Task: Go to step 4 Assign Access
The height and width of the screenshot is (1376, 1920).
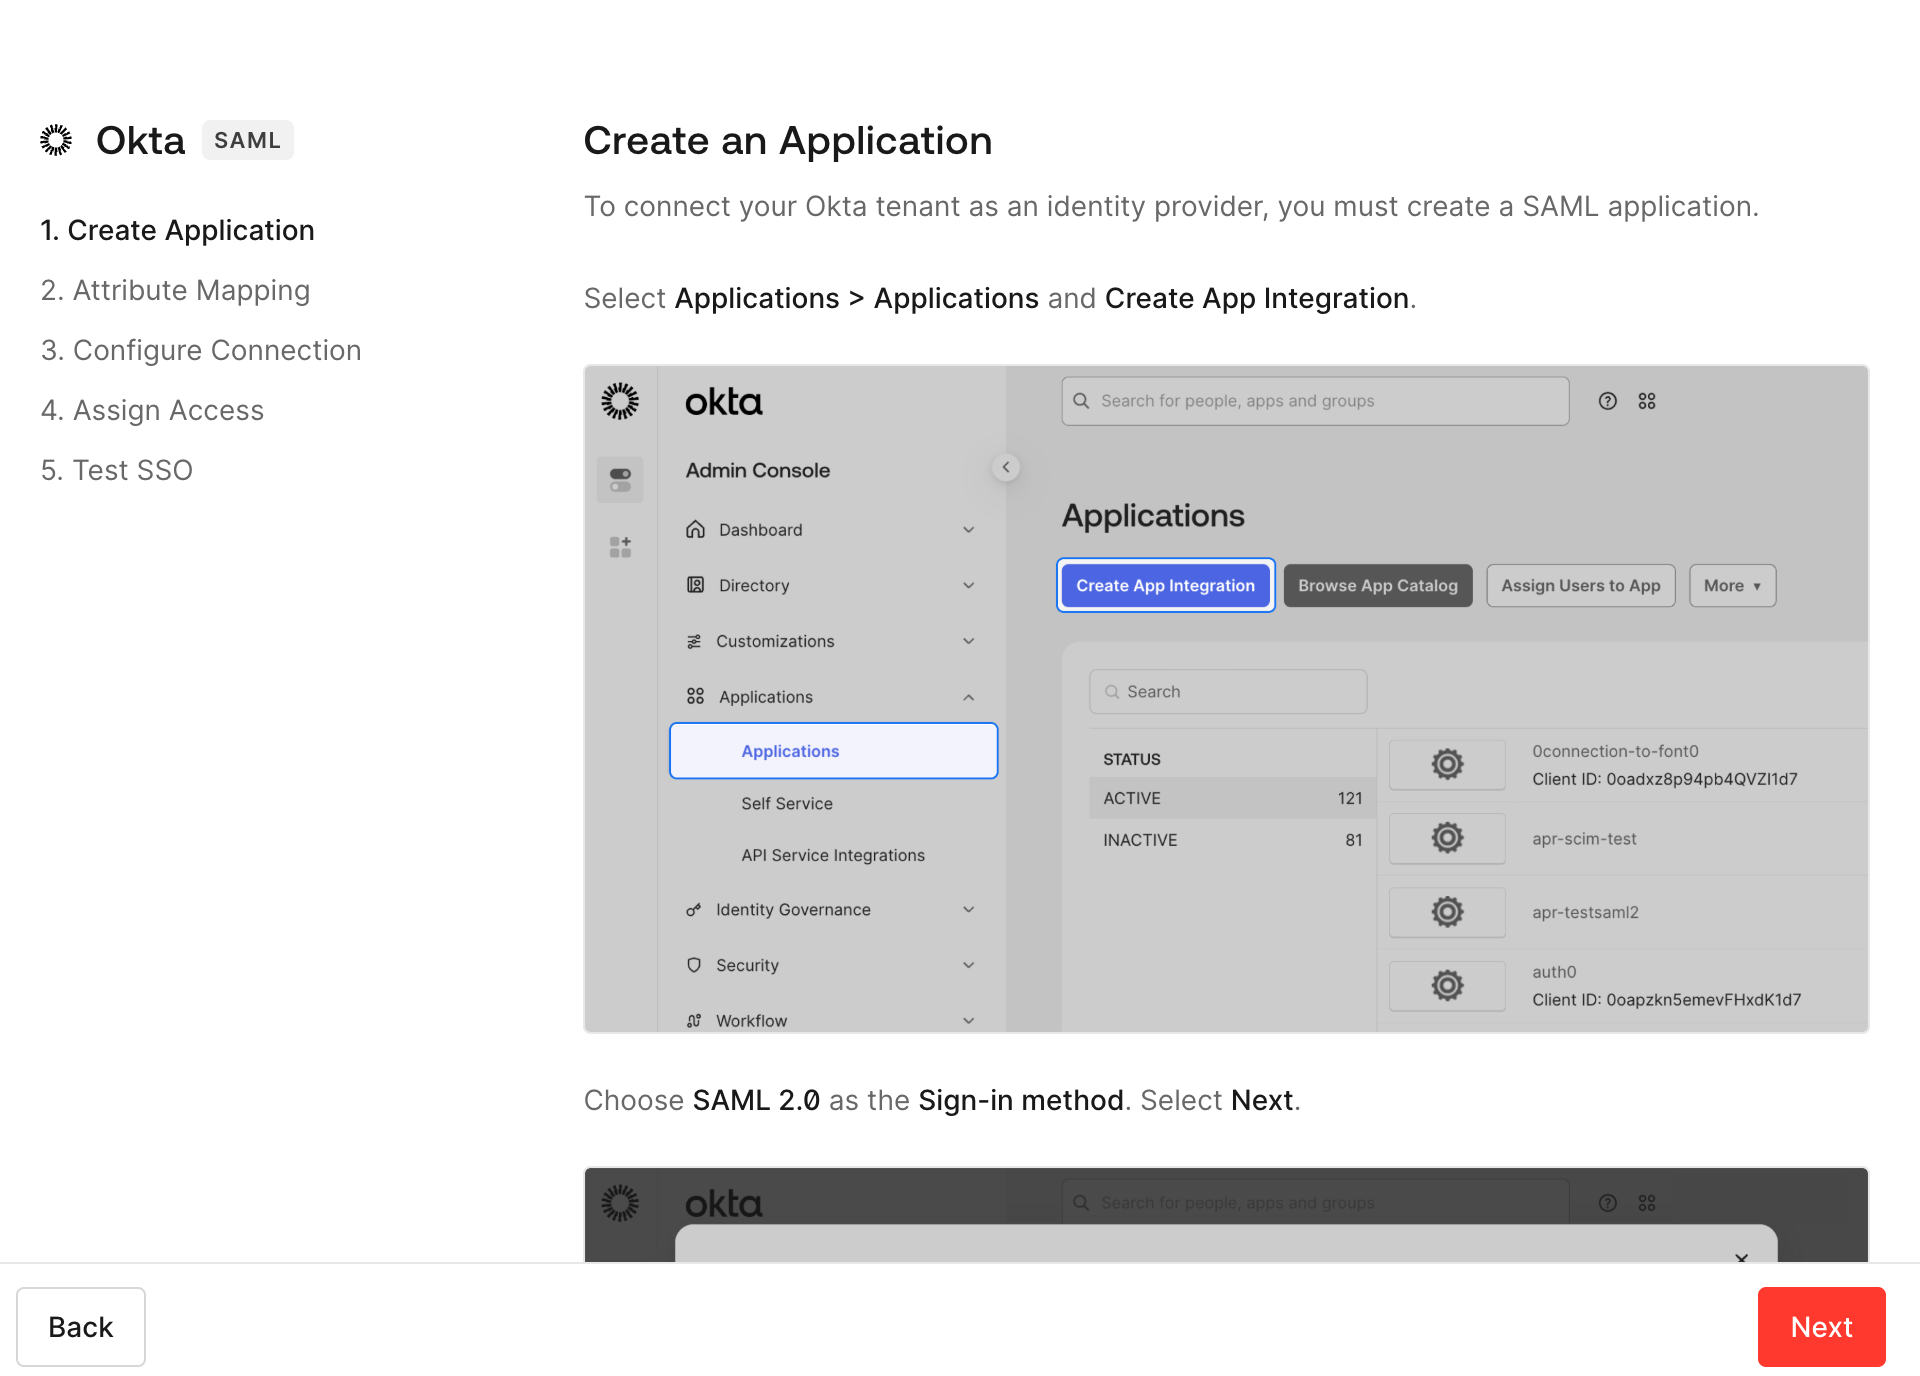Action: [x=152, y=410]
